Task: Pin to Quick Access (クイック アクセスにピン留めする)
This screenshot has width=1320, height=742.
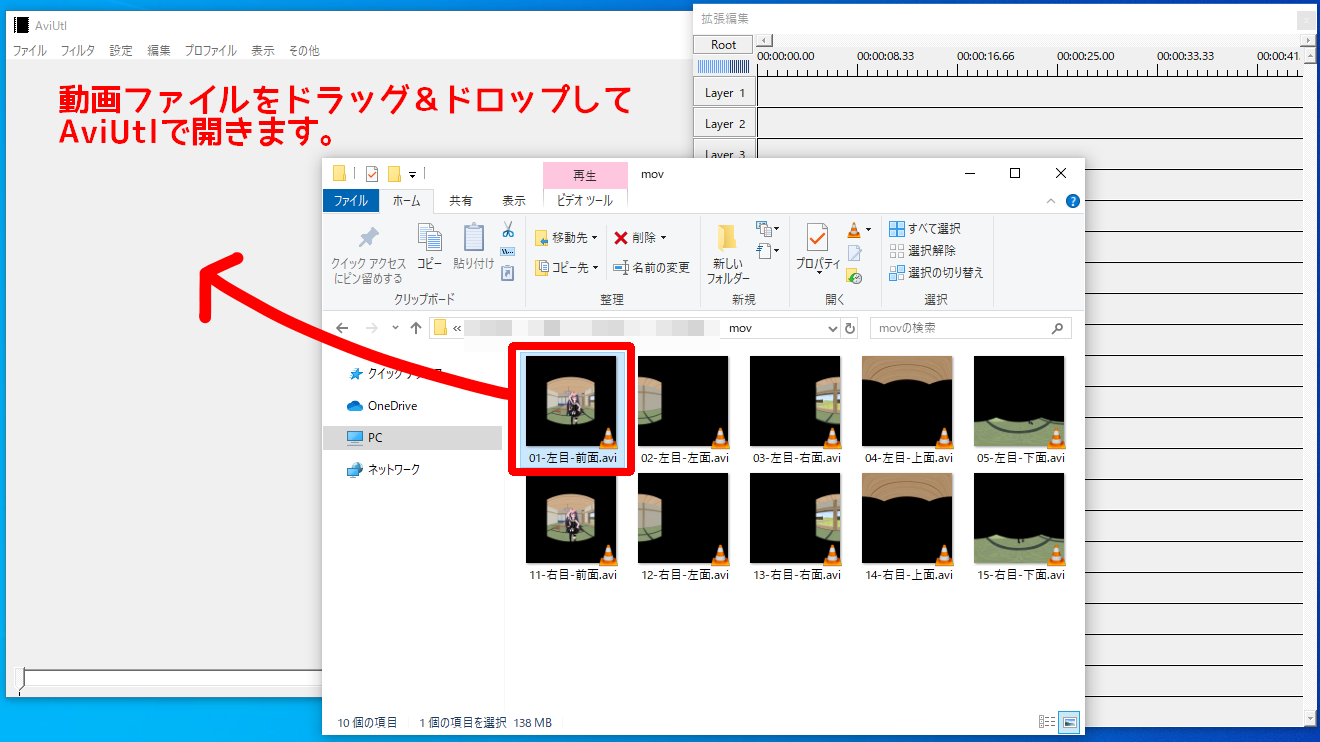Action: tap(368, 255)
